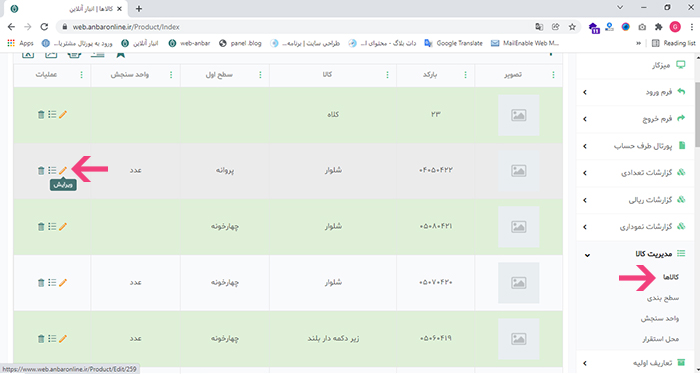Open column menu for تصویر header
The image size is (700, 374).
[554, 75]
